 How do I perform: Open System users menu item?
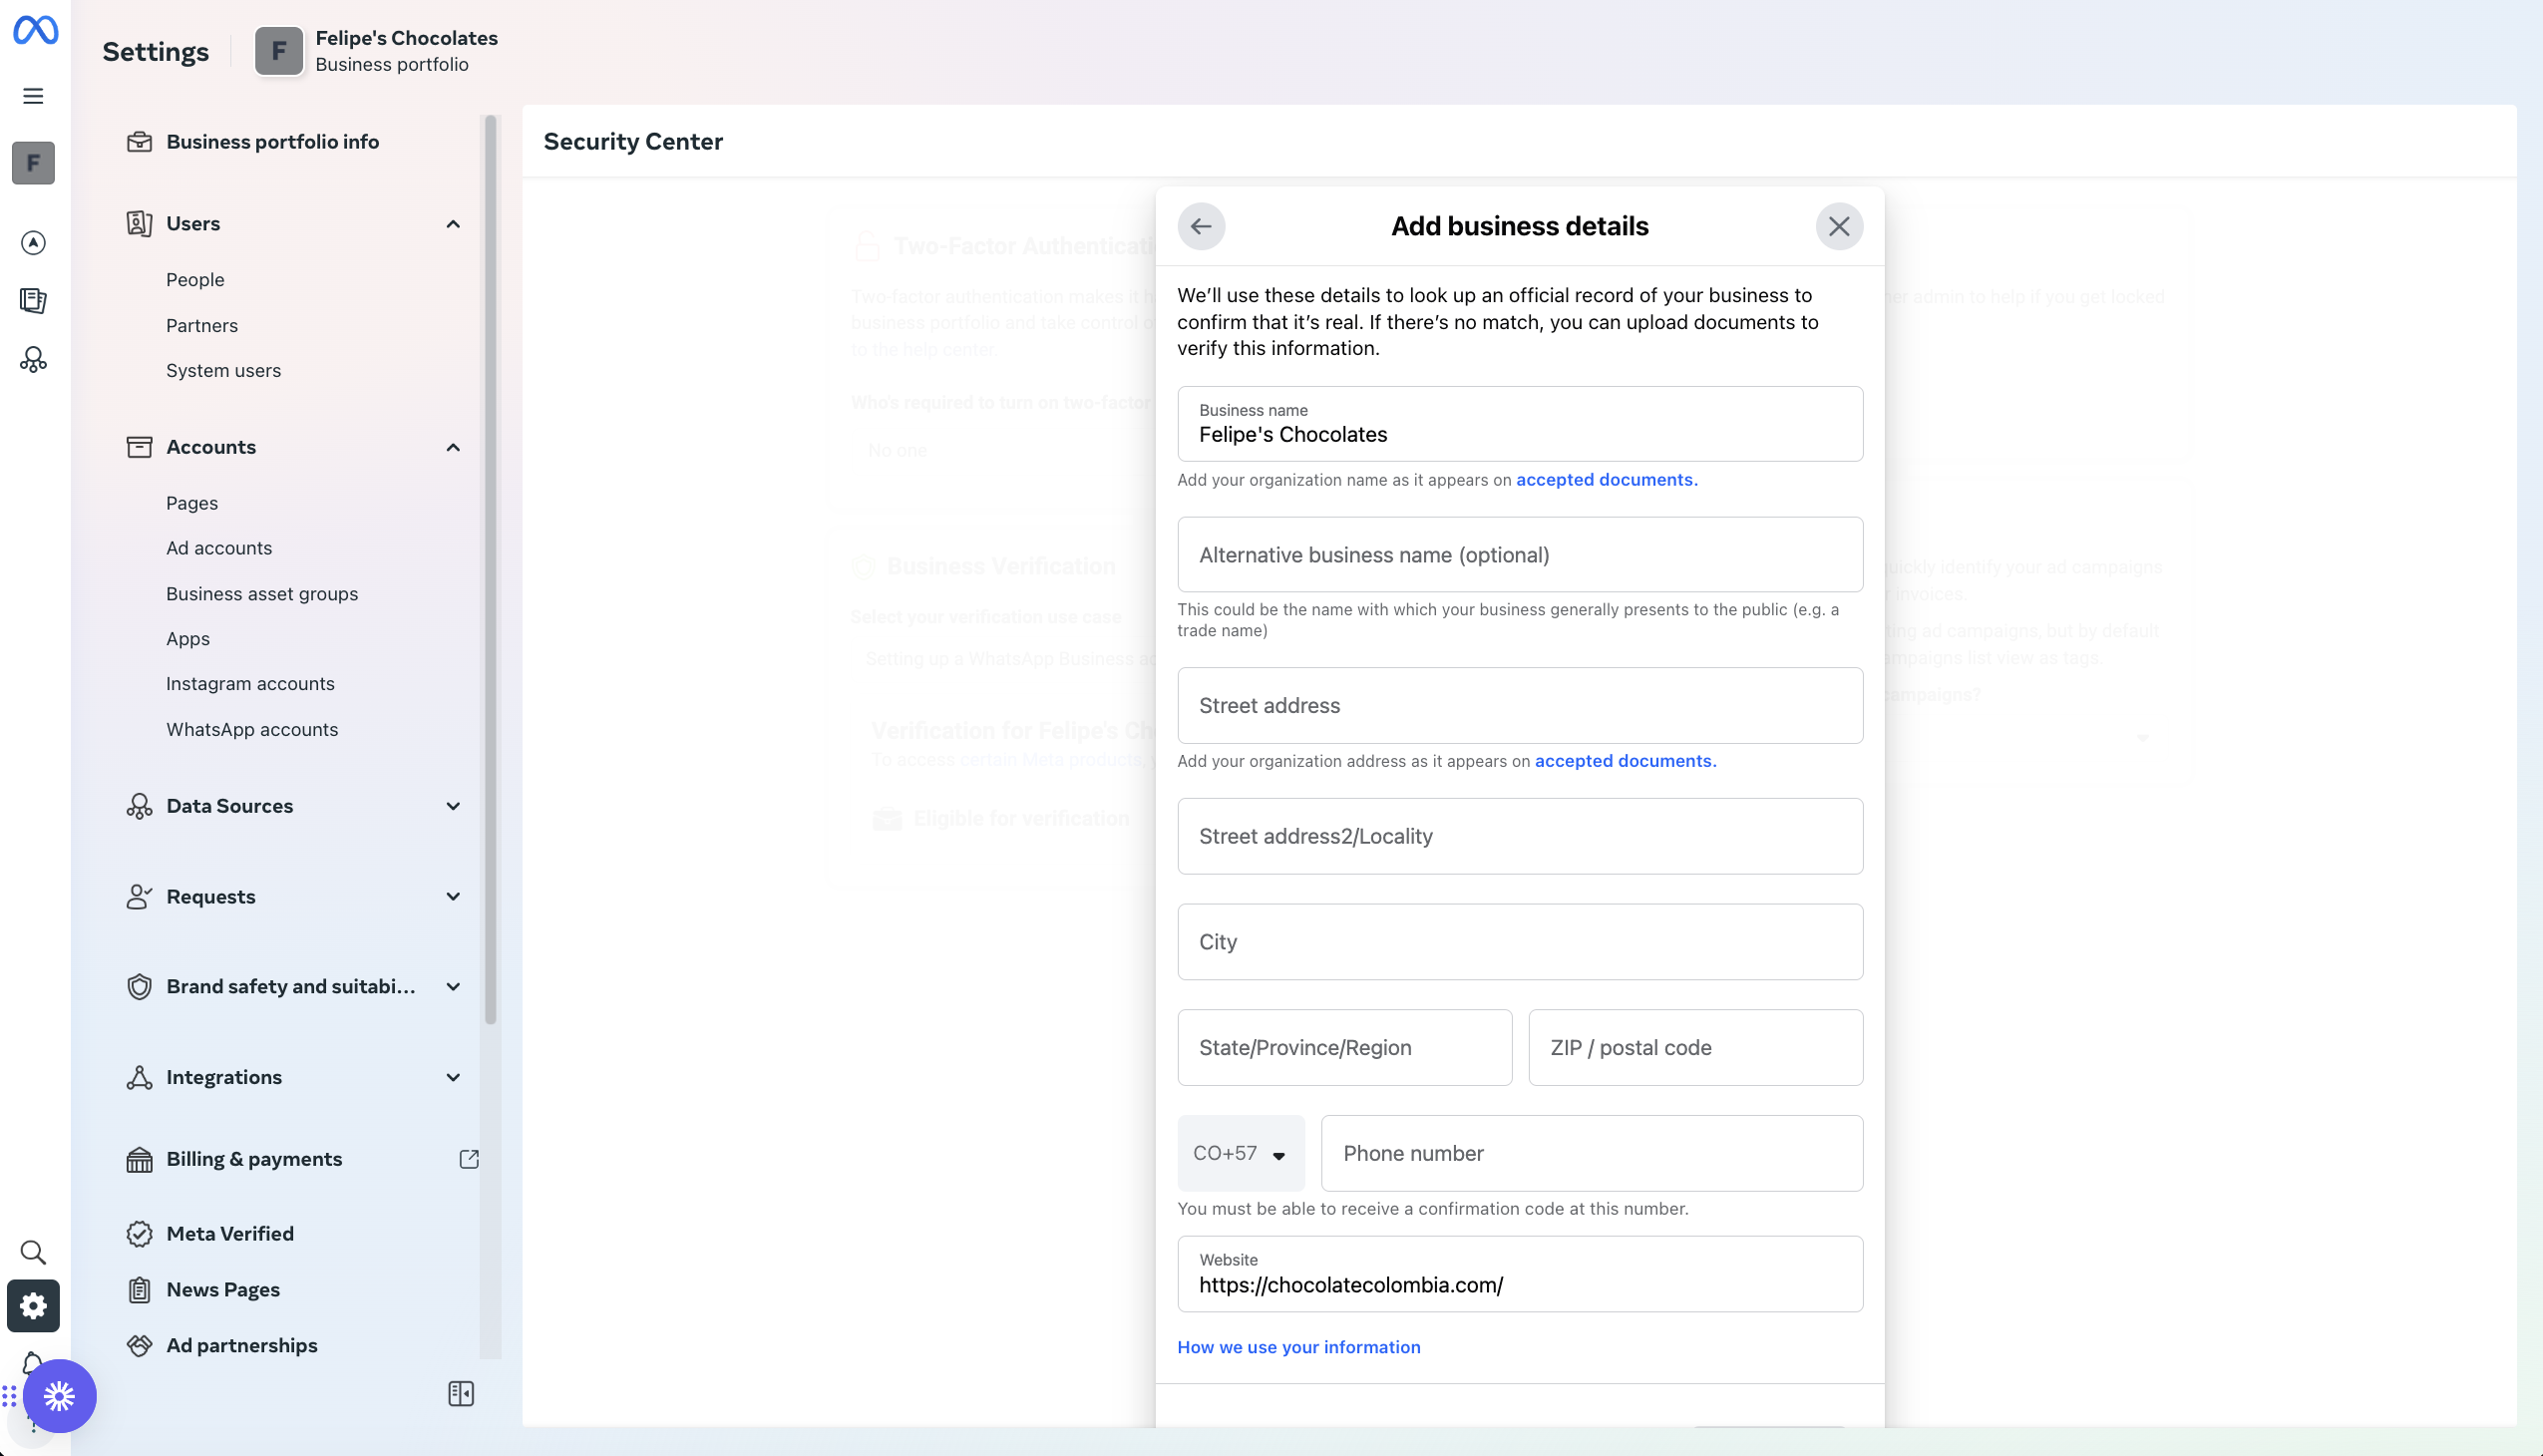click(x=223, y=371)
